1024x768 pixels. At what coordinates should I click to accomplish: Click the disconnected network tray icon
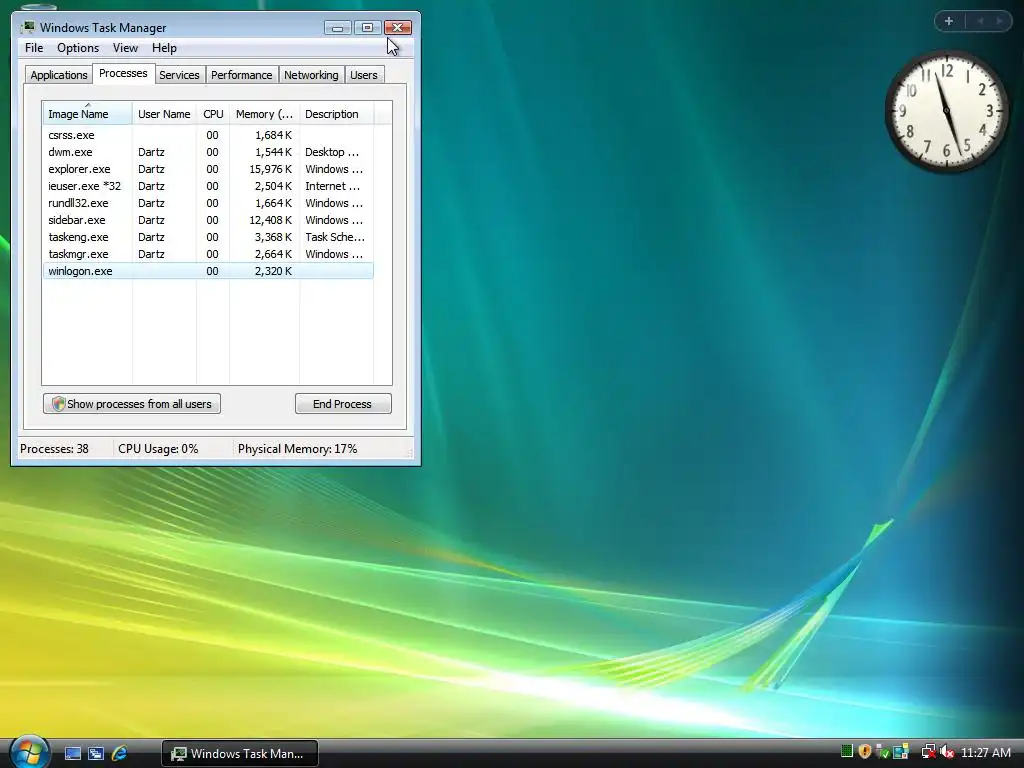coord(929,752)
